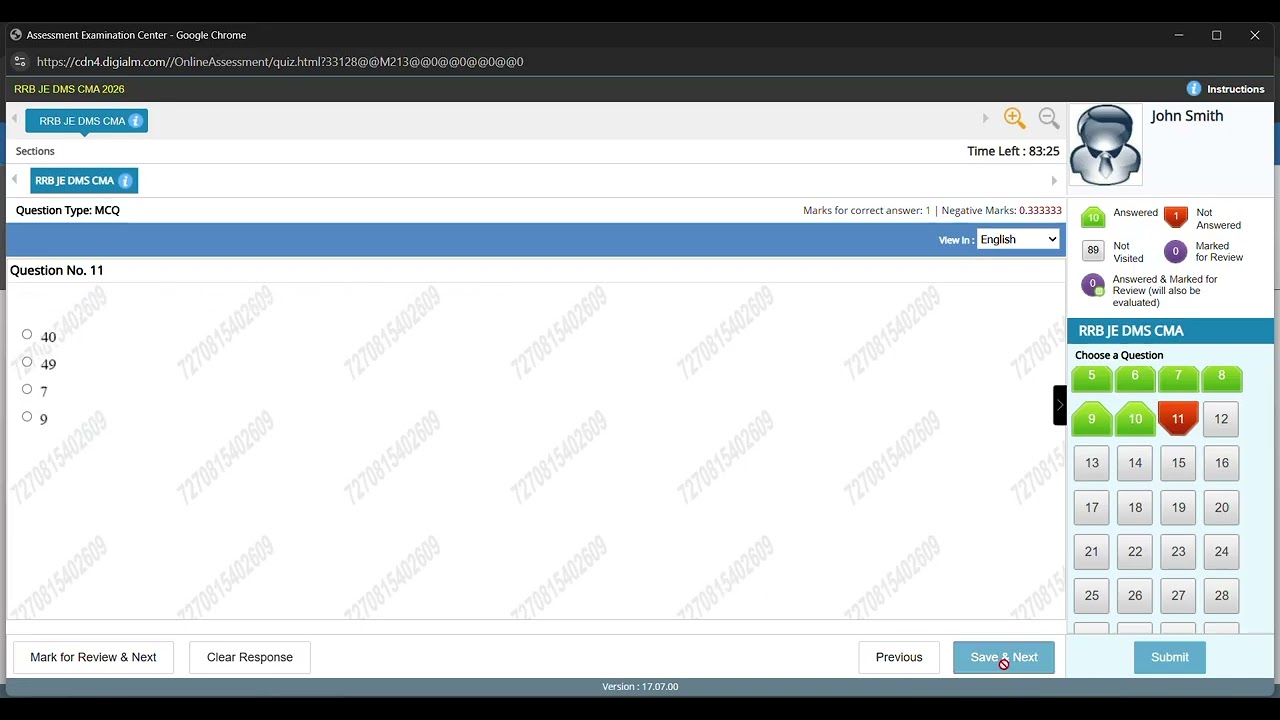Viewport: 1280px width, 720px height.
Task: Jump to question 17
Action: (1092, 507)
